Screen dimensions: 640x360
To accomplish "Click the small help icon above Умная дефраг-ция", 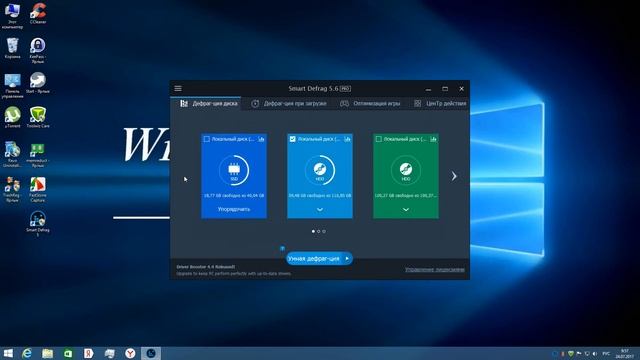I will tap(282, 248).
